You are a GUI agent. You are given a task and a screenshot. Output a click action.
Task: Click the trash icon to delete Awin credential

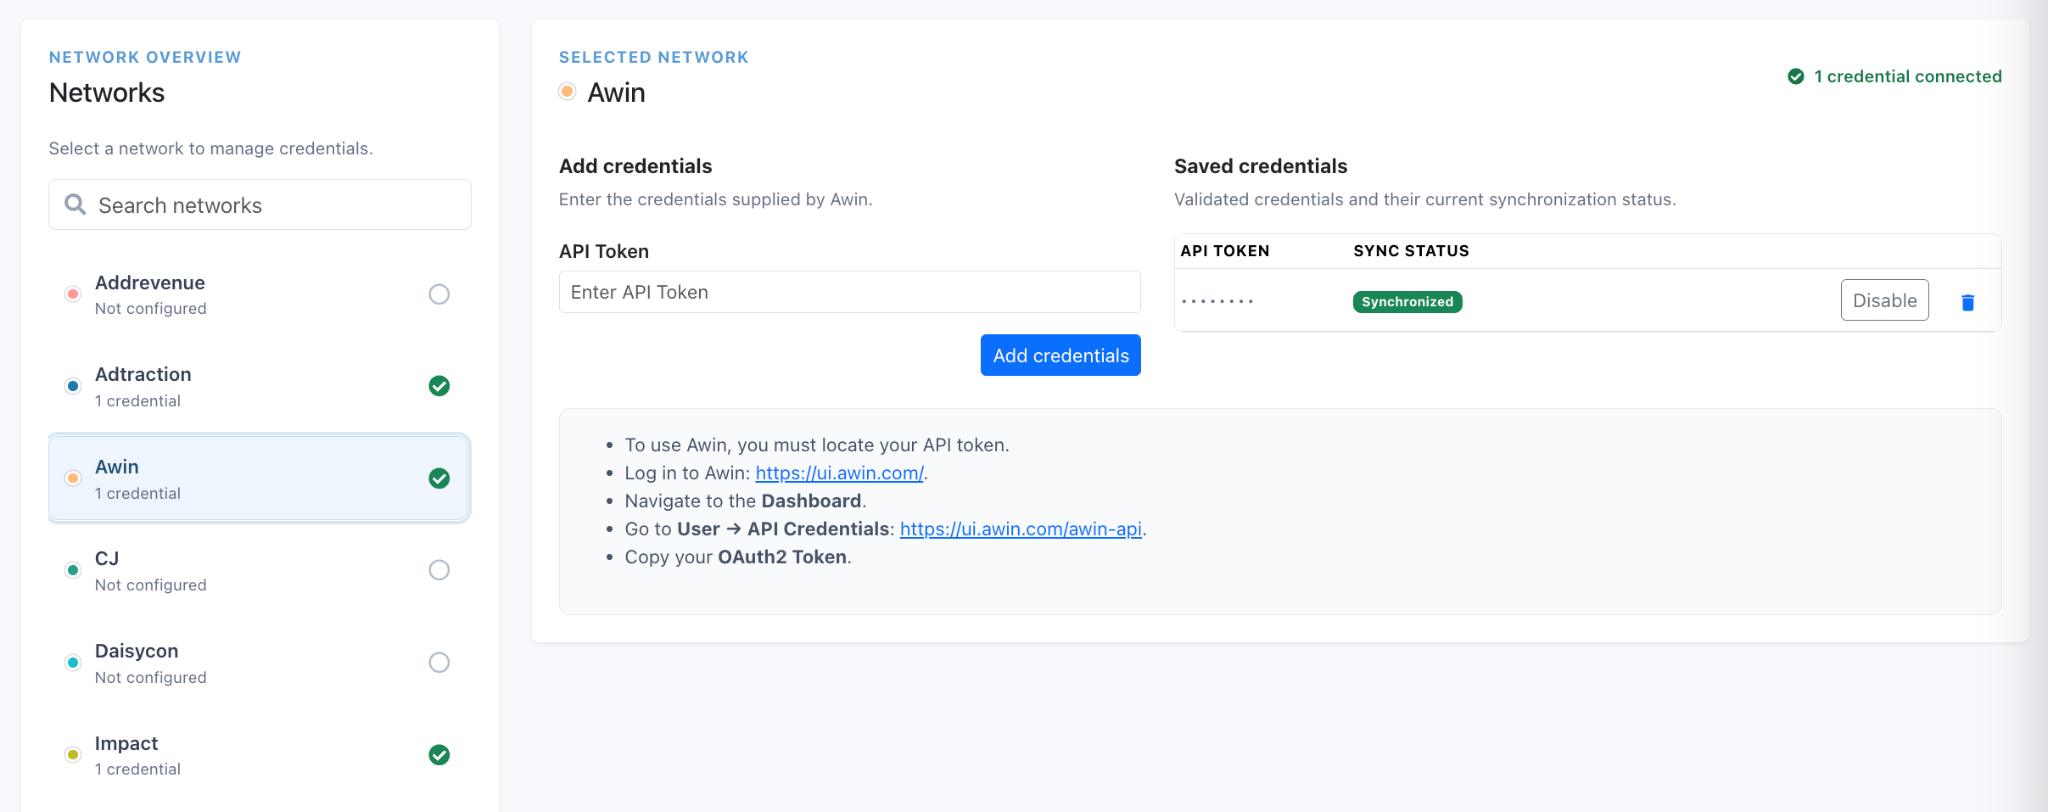1967,302
